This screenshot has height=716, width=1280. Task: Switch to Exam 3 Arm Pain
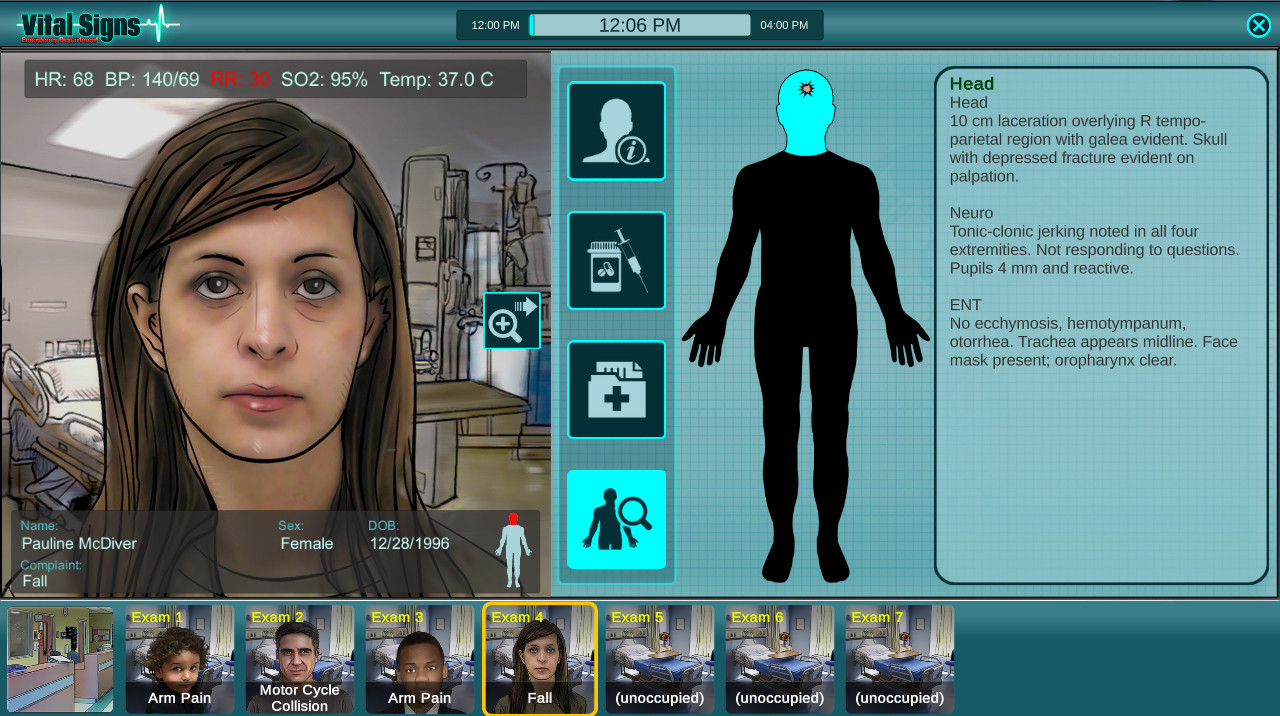420,659
